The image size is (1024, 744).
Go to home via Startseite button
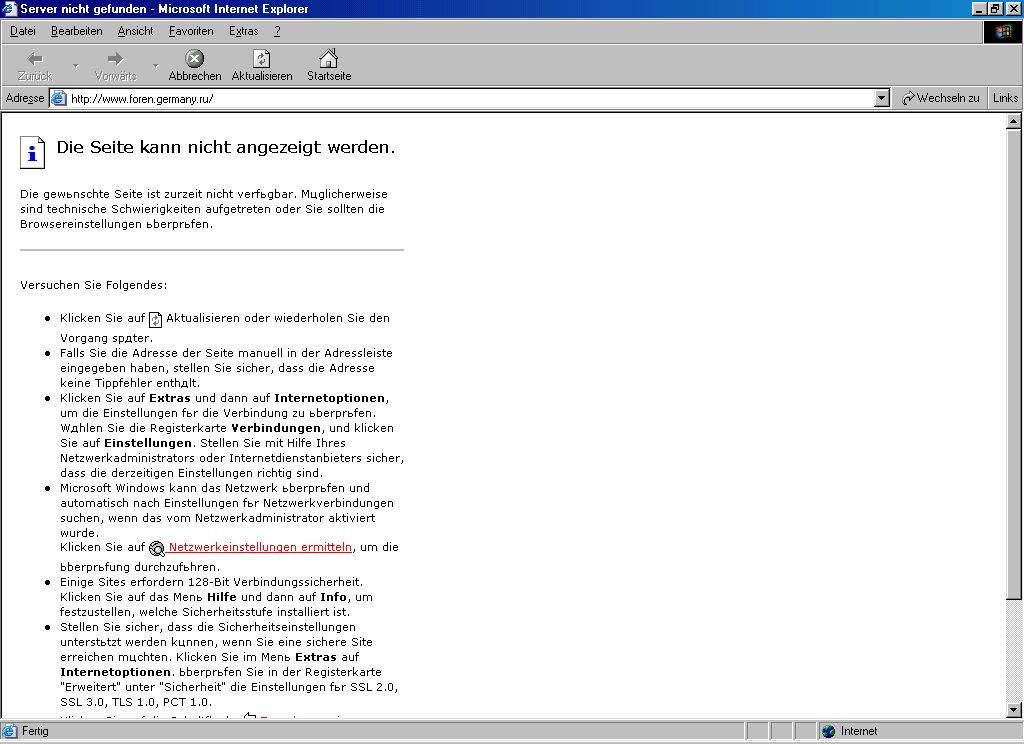point(328,66)
